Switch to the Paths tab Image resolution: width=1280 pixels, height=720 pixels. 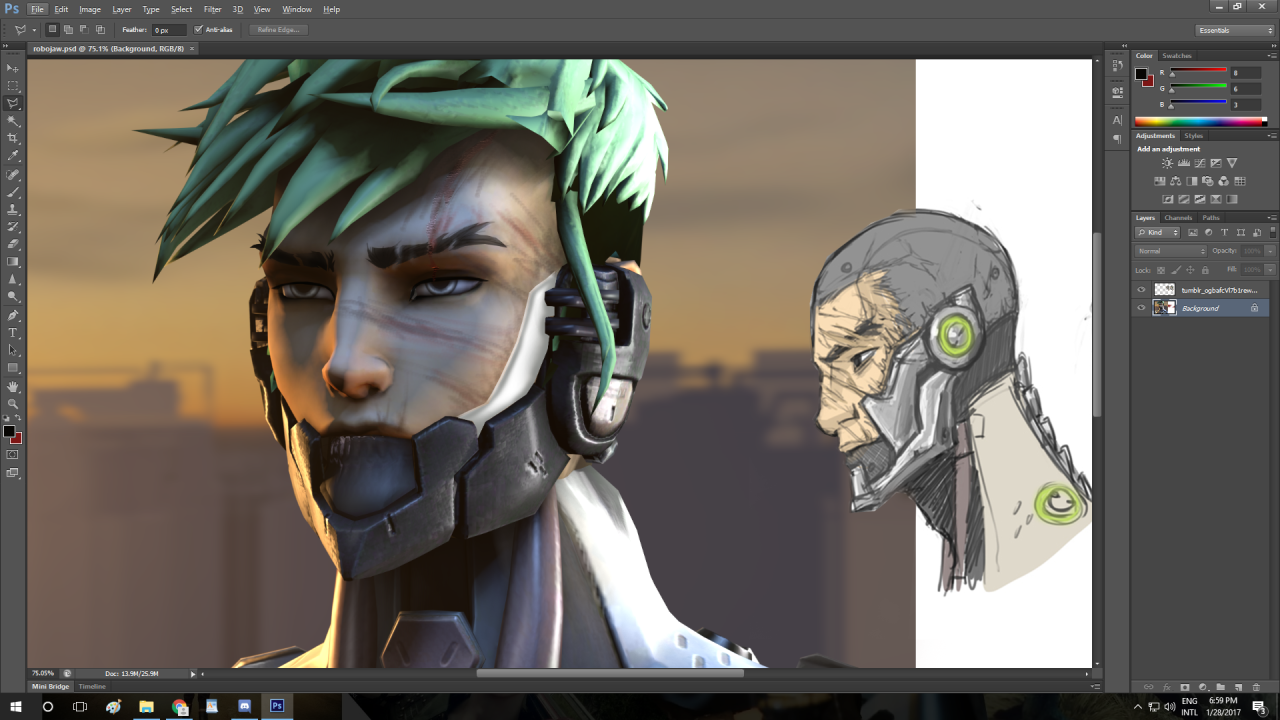1211,217
